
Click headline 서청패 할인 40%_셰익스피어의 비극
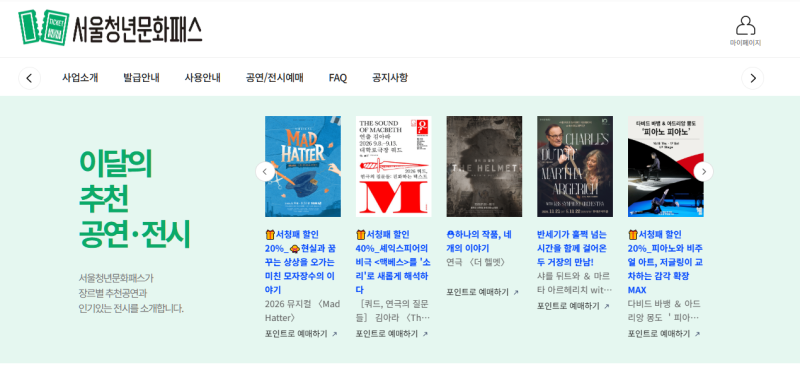click(x=393, y=262)
